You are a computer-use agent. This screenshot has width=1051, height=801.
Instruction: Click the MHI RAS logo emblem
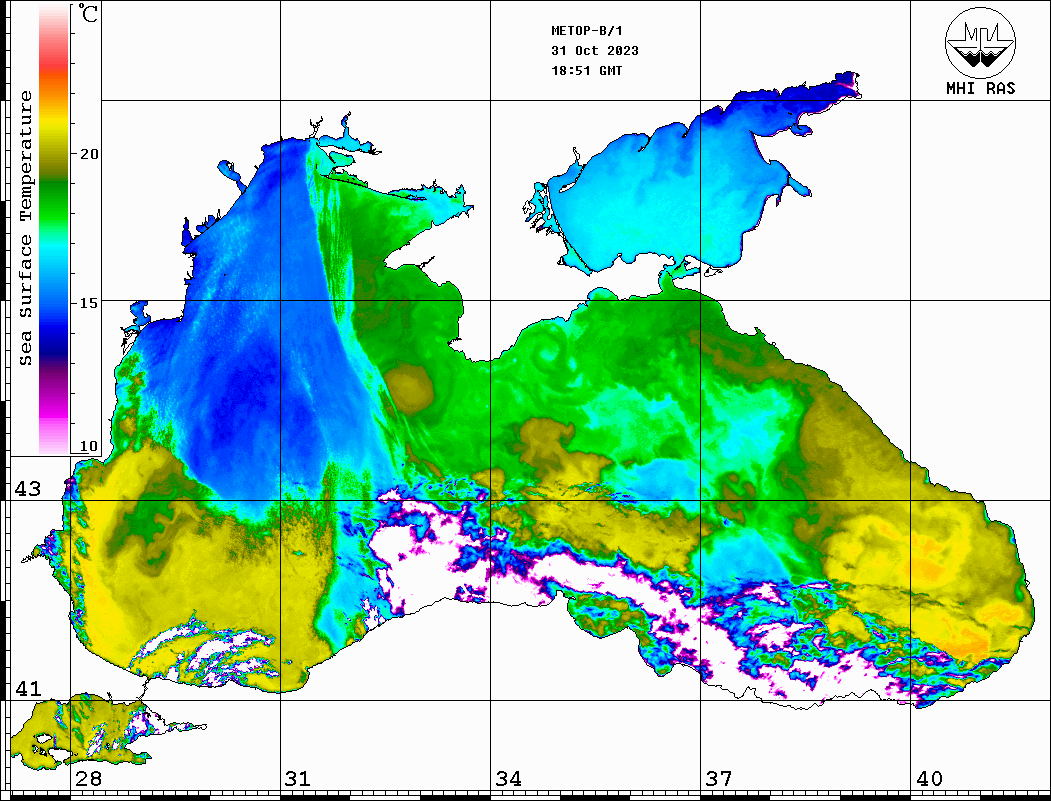coord(981,42)
